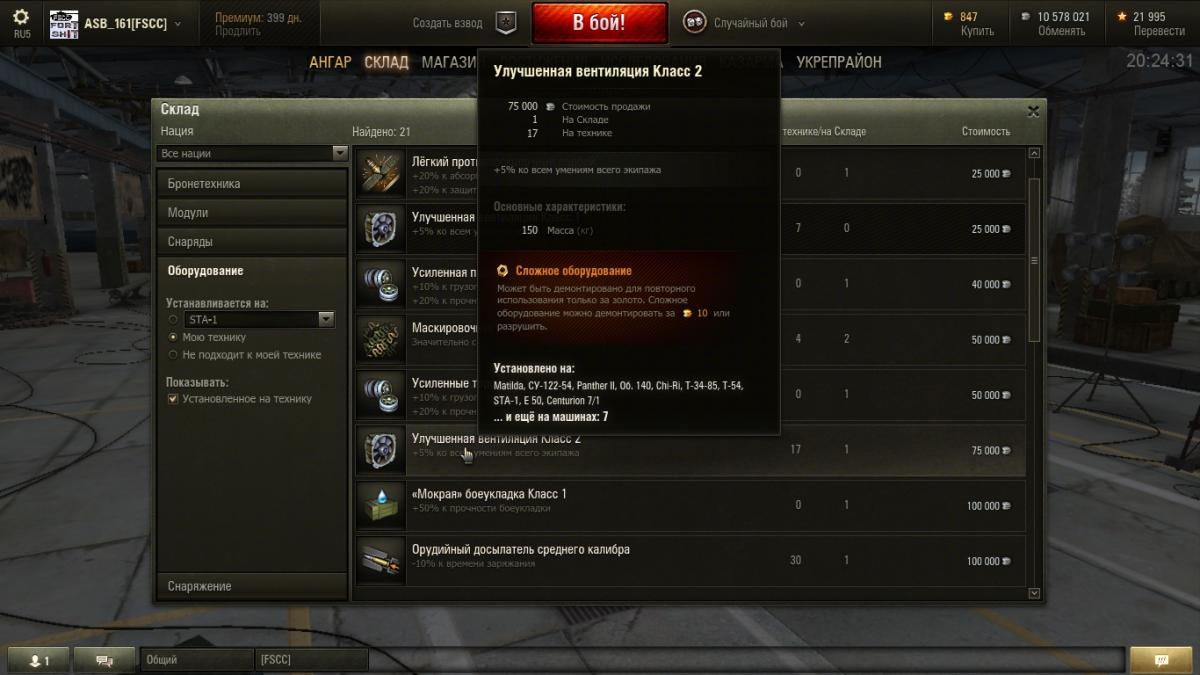Click the platoon emblem icon

pyautogui.click(x=507, y=22)
